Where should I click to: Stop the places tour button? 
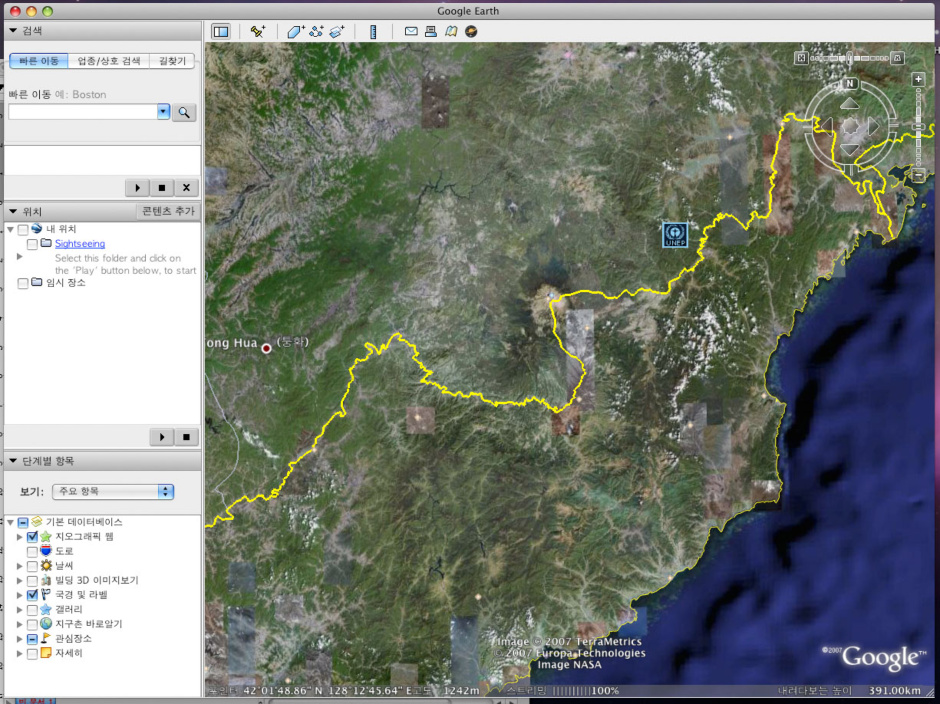[x=186, y=437]
